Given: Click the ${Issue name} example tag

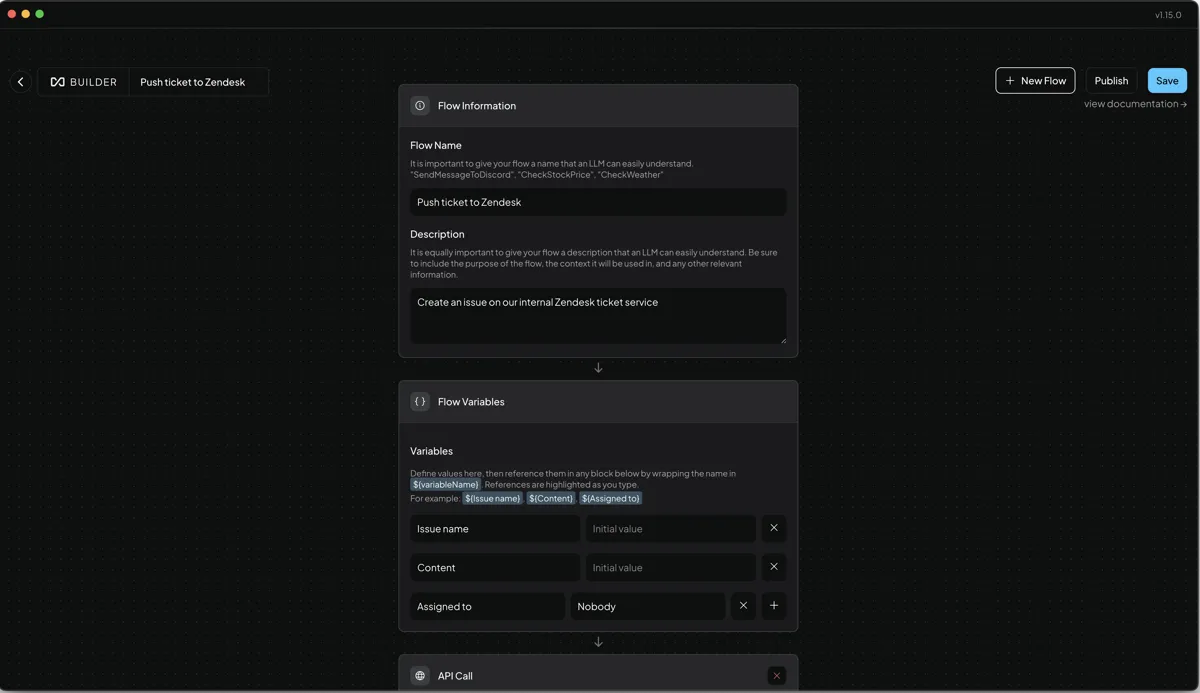Looking at the screenshot, I should 492,498.
